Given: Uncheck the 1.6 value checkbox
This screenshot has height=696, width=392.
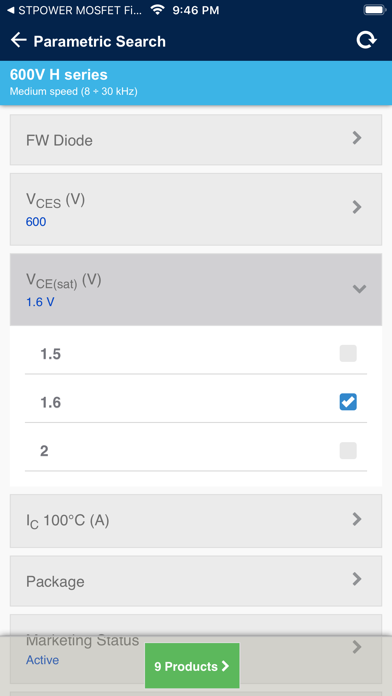Looking at the screenshot, I should 348,402.
